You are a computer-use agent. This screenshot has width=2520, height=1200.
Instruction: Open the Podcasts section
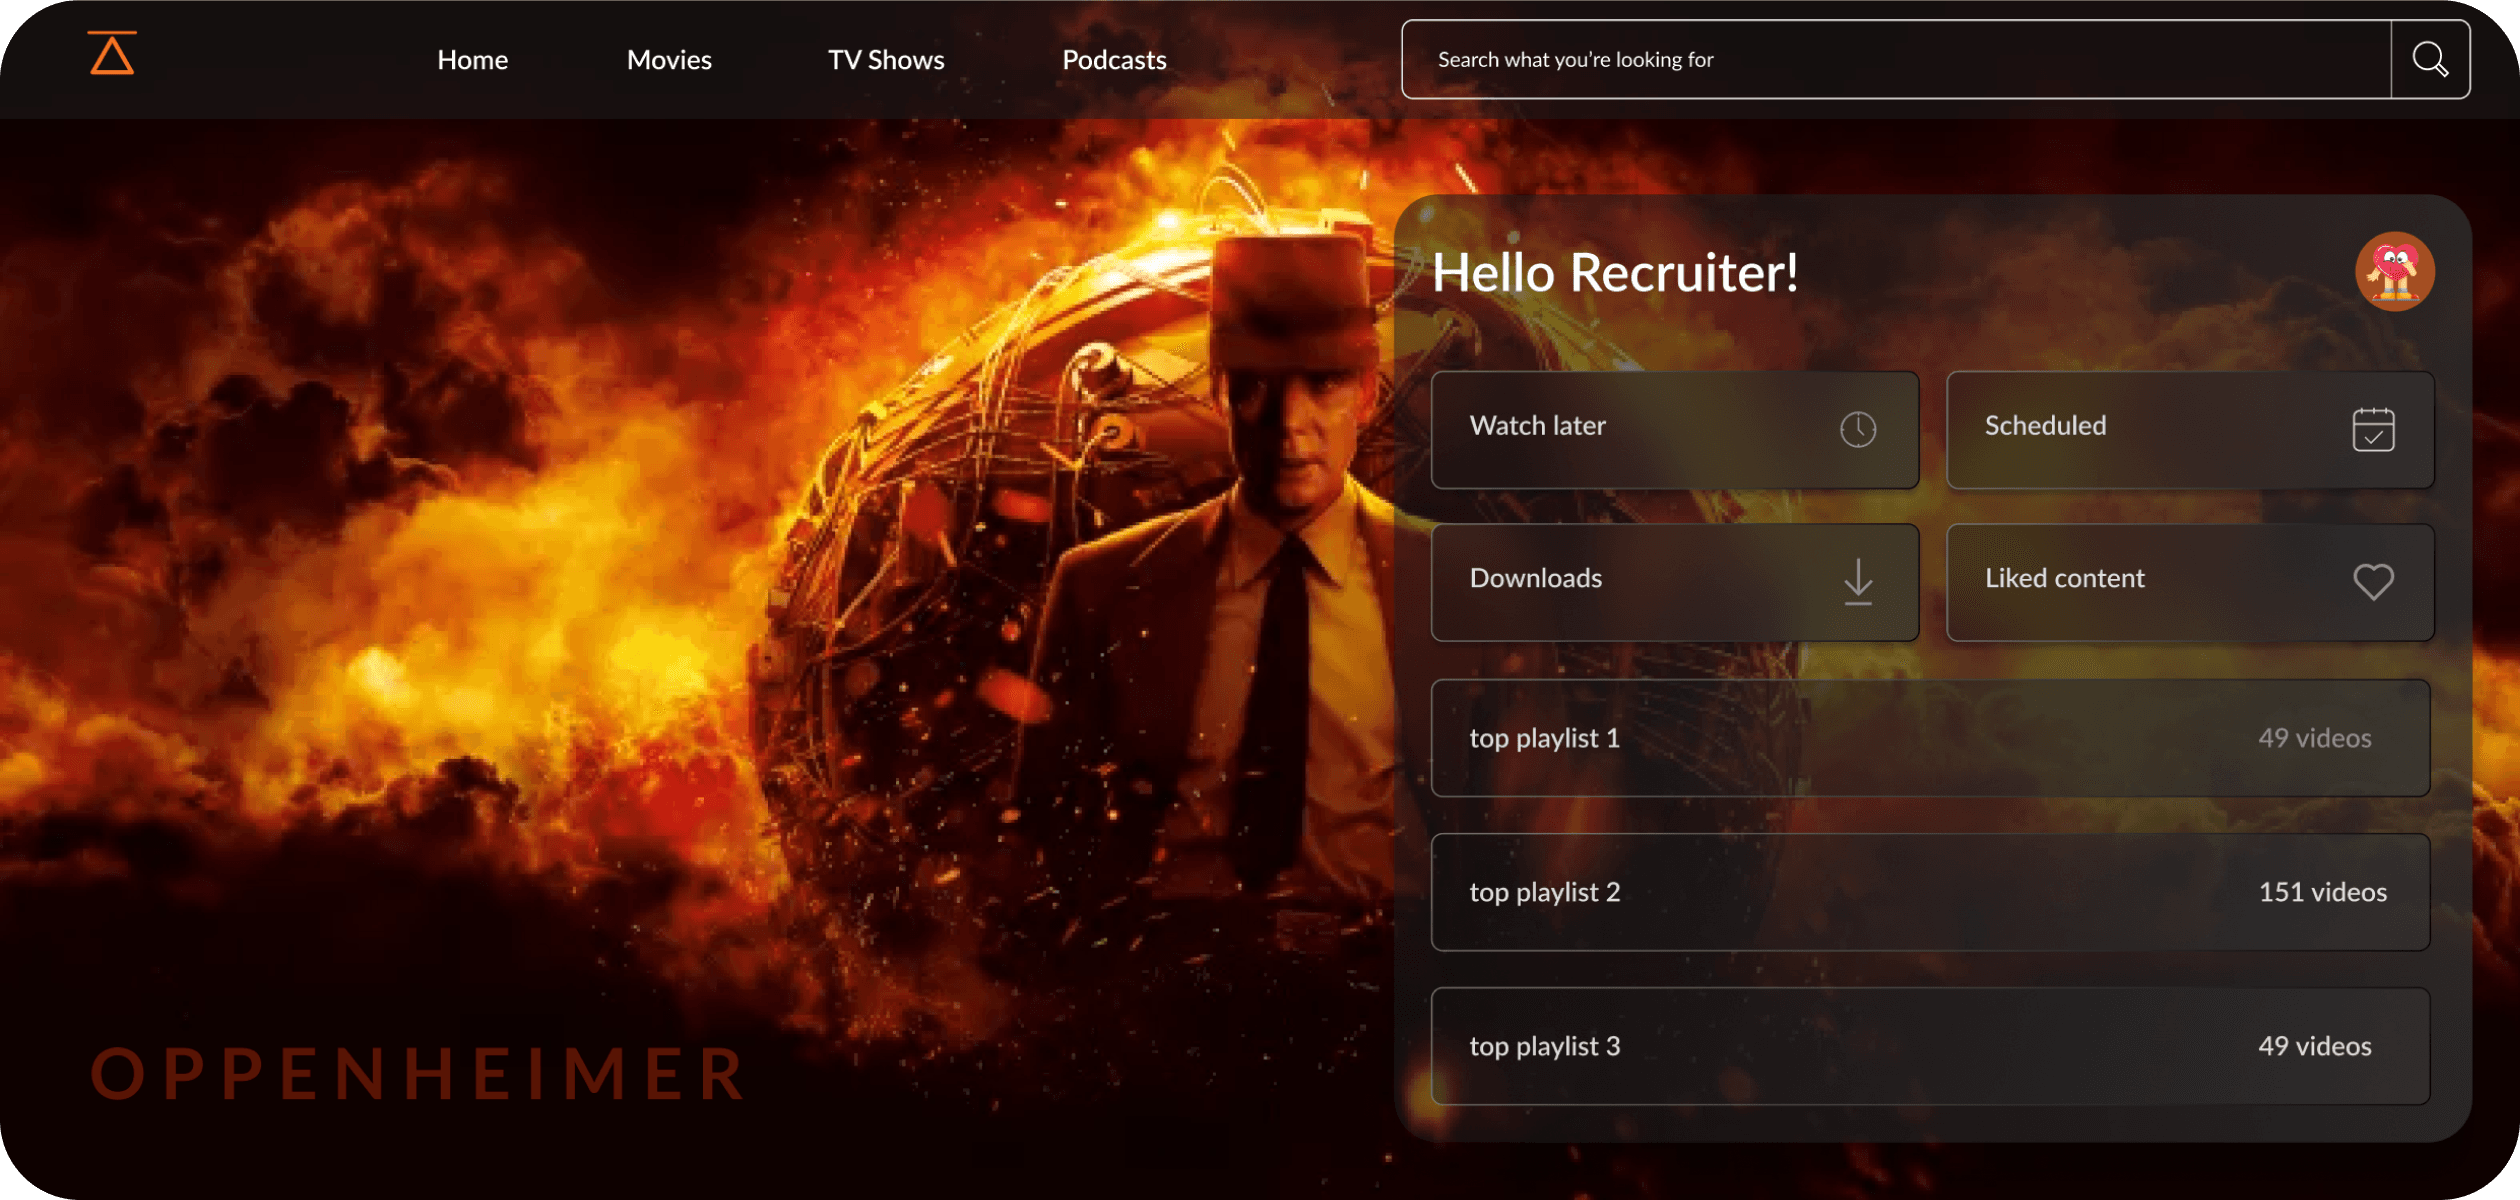(1114, 60)
